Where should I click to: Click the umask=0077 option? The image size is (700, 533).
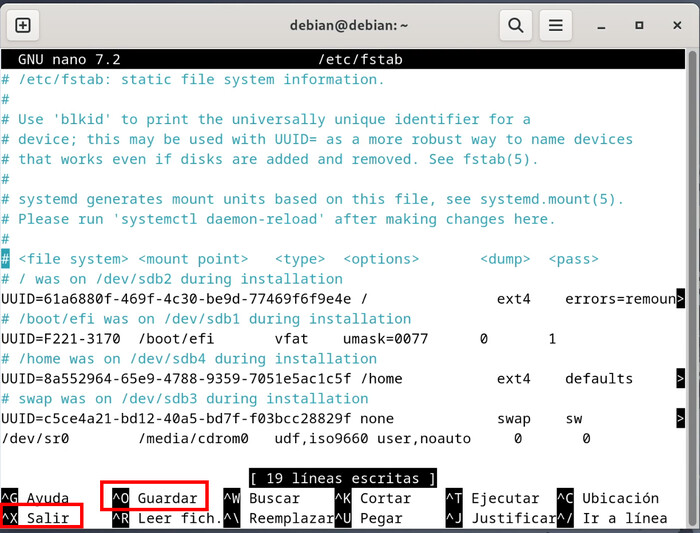pyautogui.click(x=386, y=339)
